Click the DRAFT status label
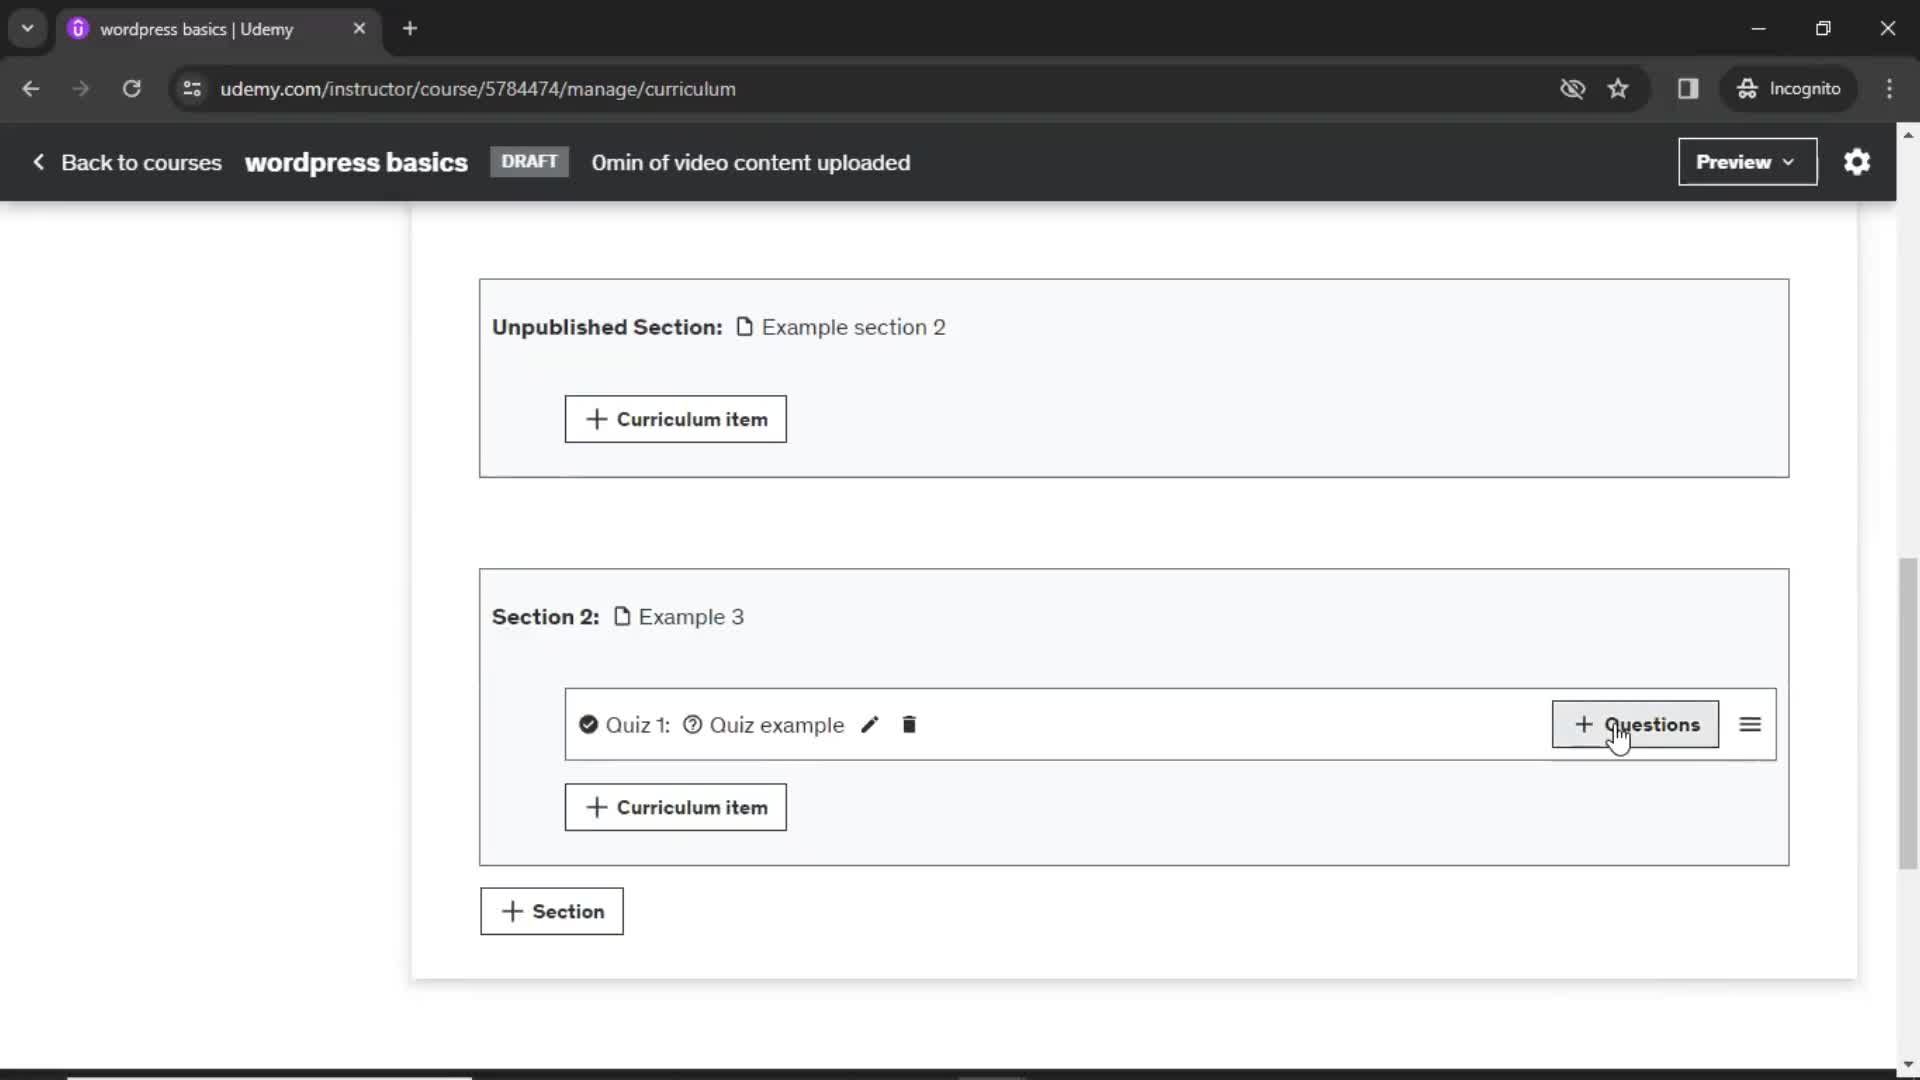1920x1080 pixels. 529,161
